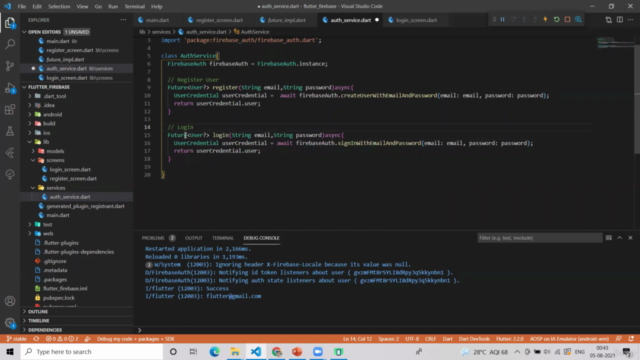Image resolution: width=640 pixels, height=360 pixels.
Task: Click the Windows Start button
Action: [10, 351]
